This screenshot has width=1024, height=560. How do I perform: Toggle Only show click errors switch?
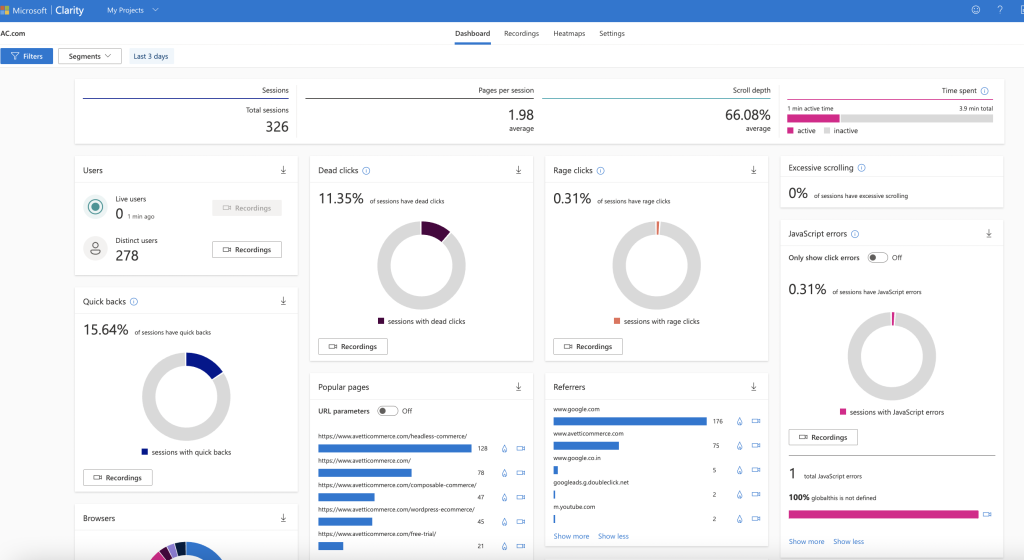877,258
